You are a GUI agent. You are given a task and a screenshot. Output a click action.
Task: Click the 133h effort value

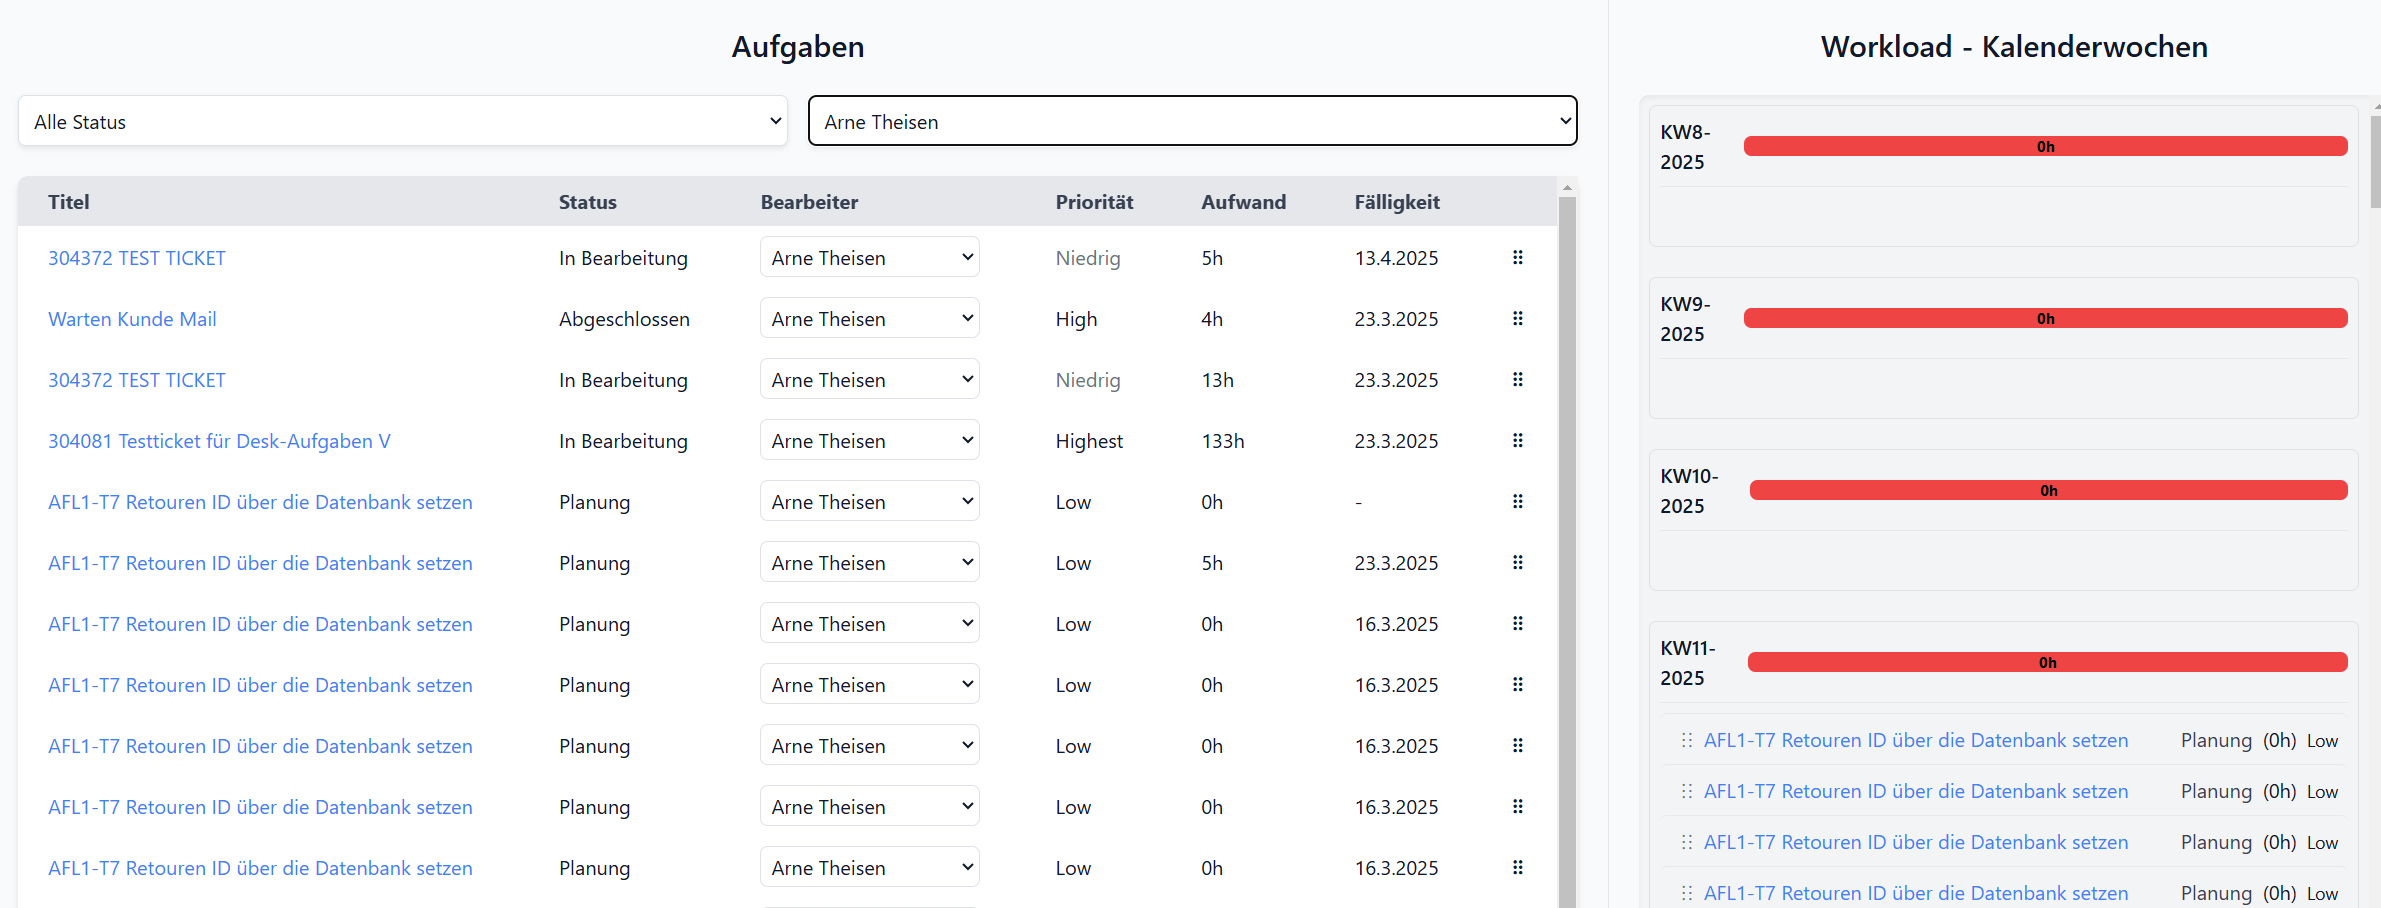click(1223, 441)
